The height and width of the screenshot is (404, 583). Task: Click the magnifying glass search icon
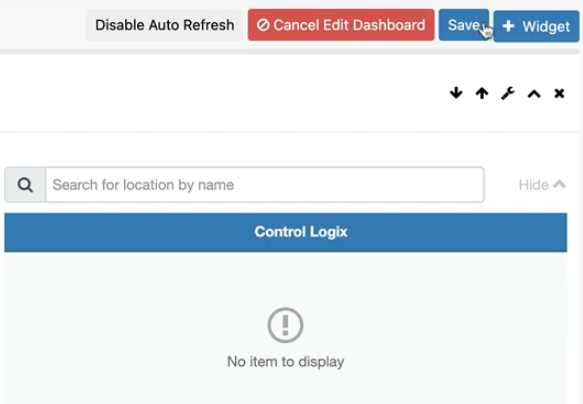(x=25, y=185)
